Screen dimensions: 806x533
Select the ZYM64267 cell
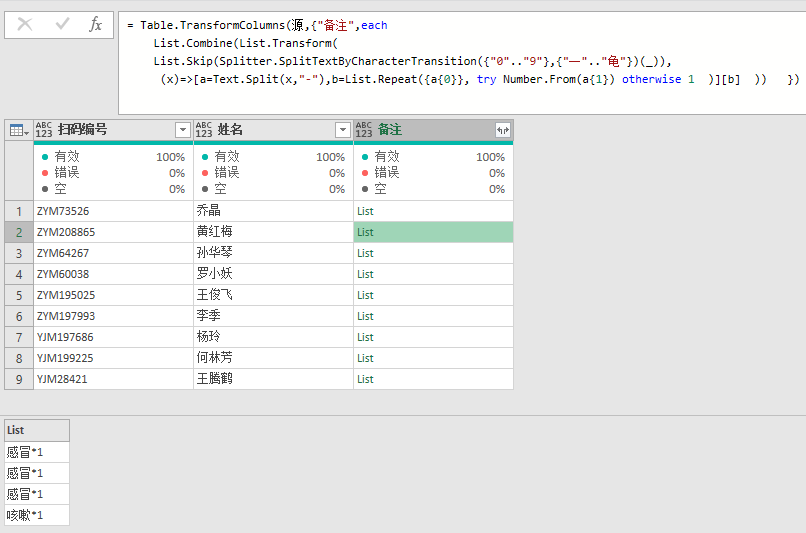[114, 253]
